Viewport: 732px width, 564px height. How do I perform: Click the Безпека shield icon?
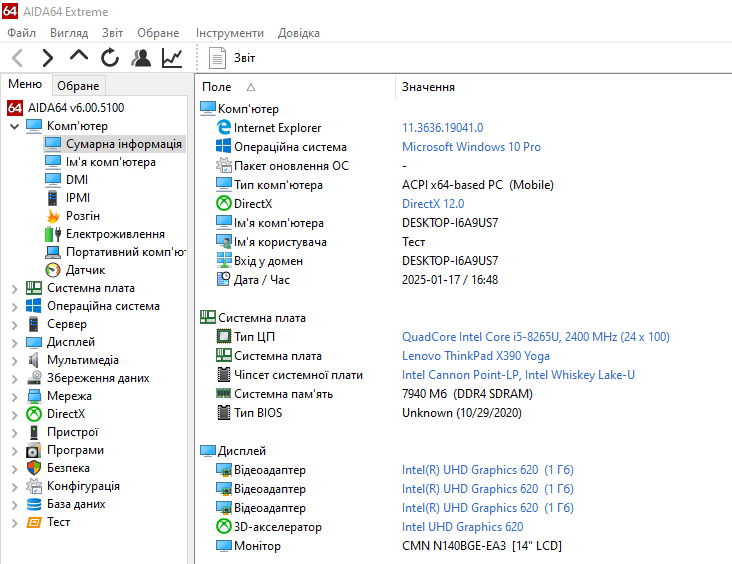click(x=34, y=468)
